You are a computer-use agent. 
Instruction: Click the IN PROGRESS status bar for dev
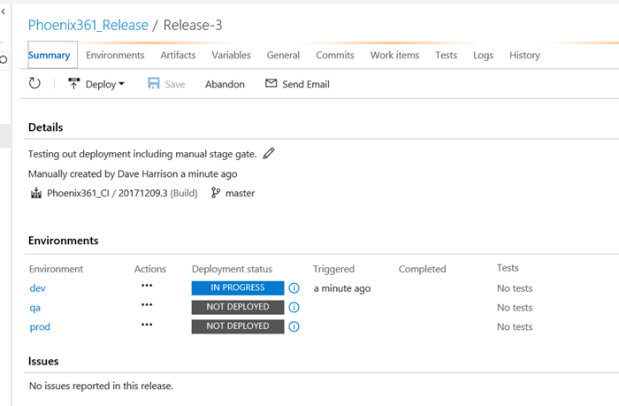[x=237, y=288]
